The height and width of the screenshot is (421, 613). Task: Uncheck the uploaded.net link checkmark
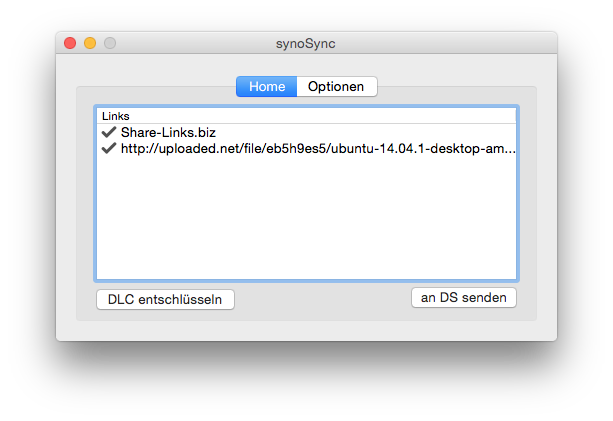point(109,148)
